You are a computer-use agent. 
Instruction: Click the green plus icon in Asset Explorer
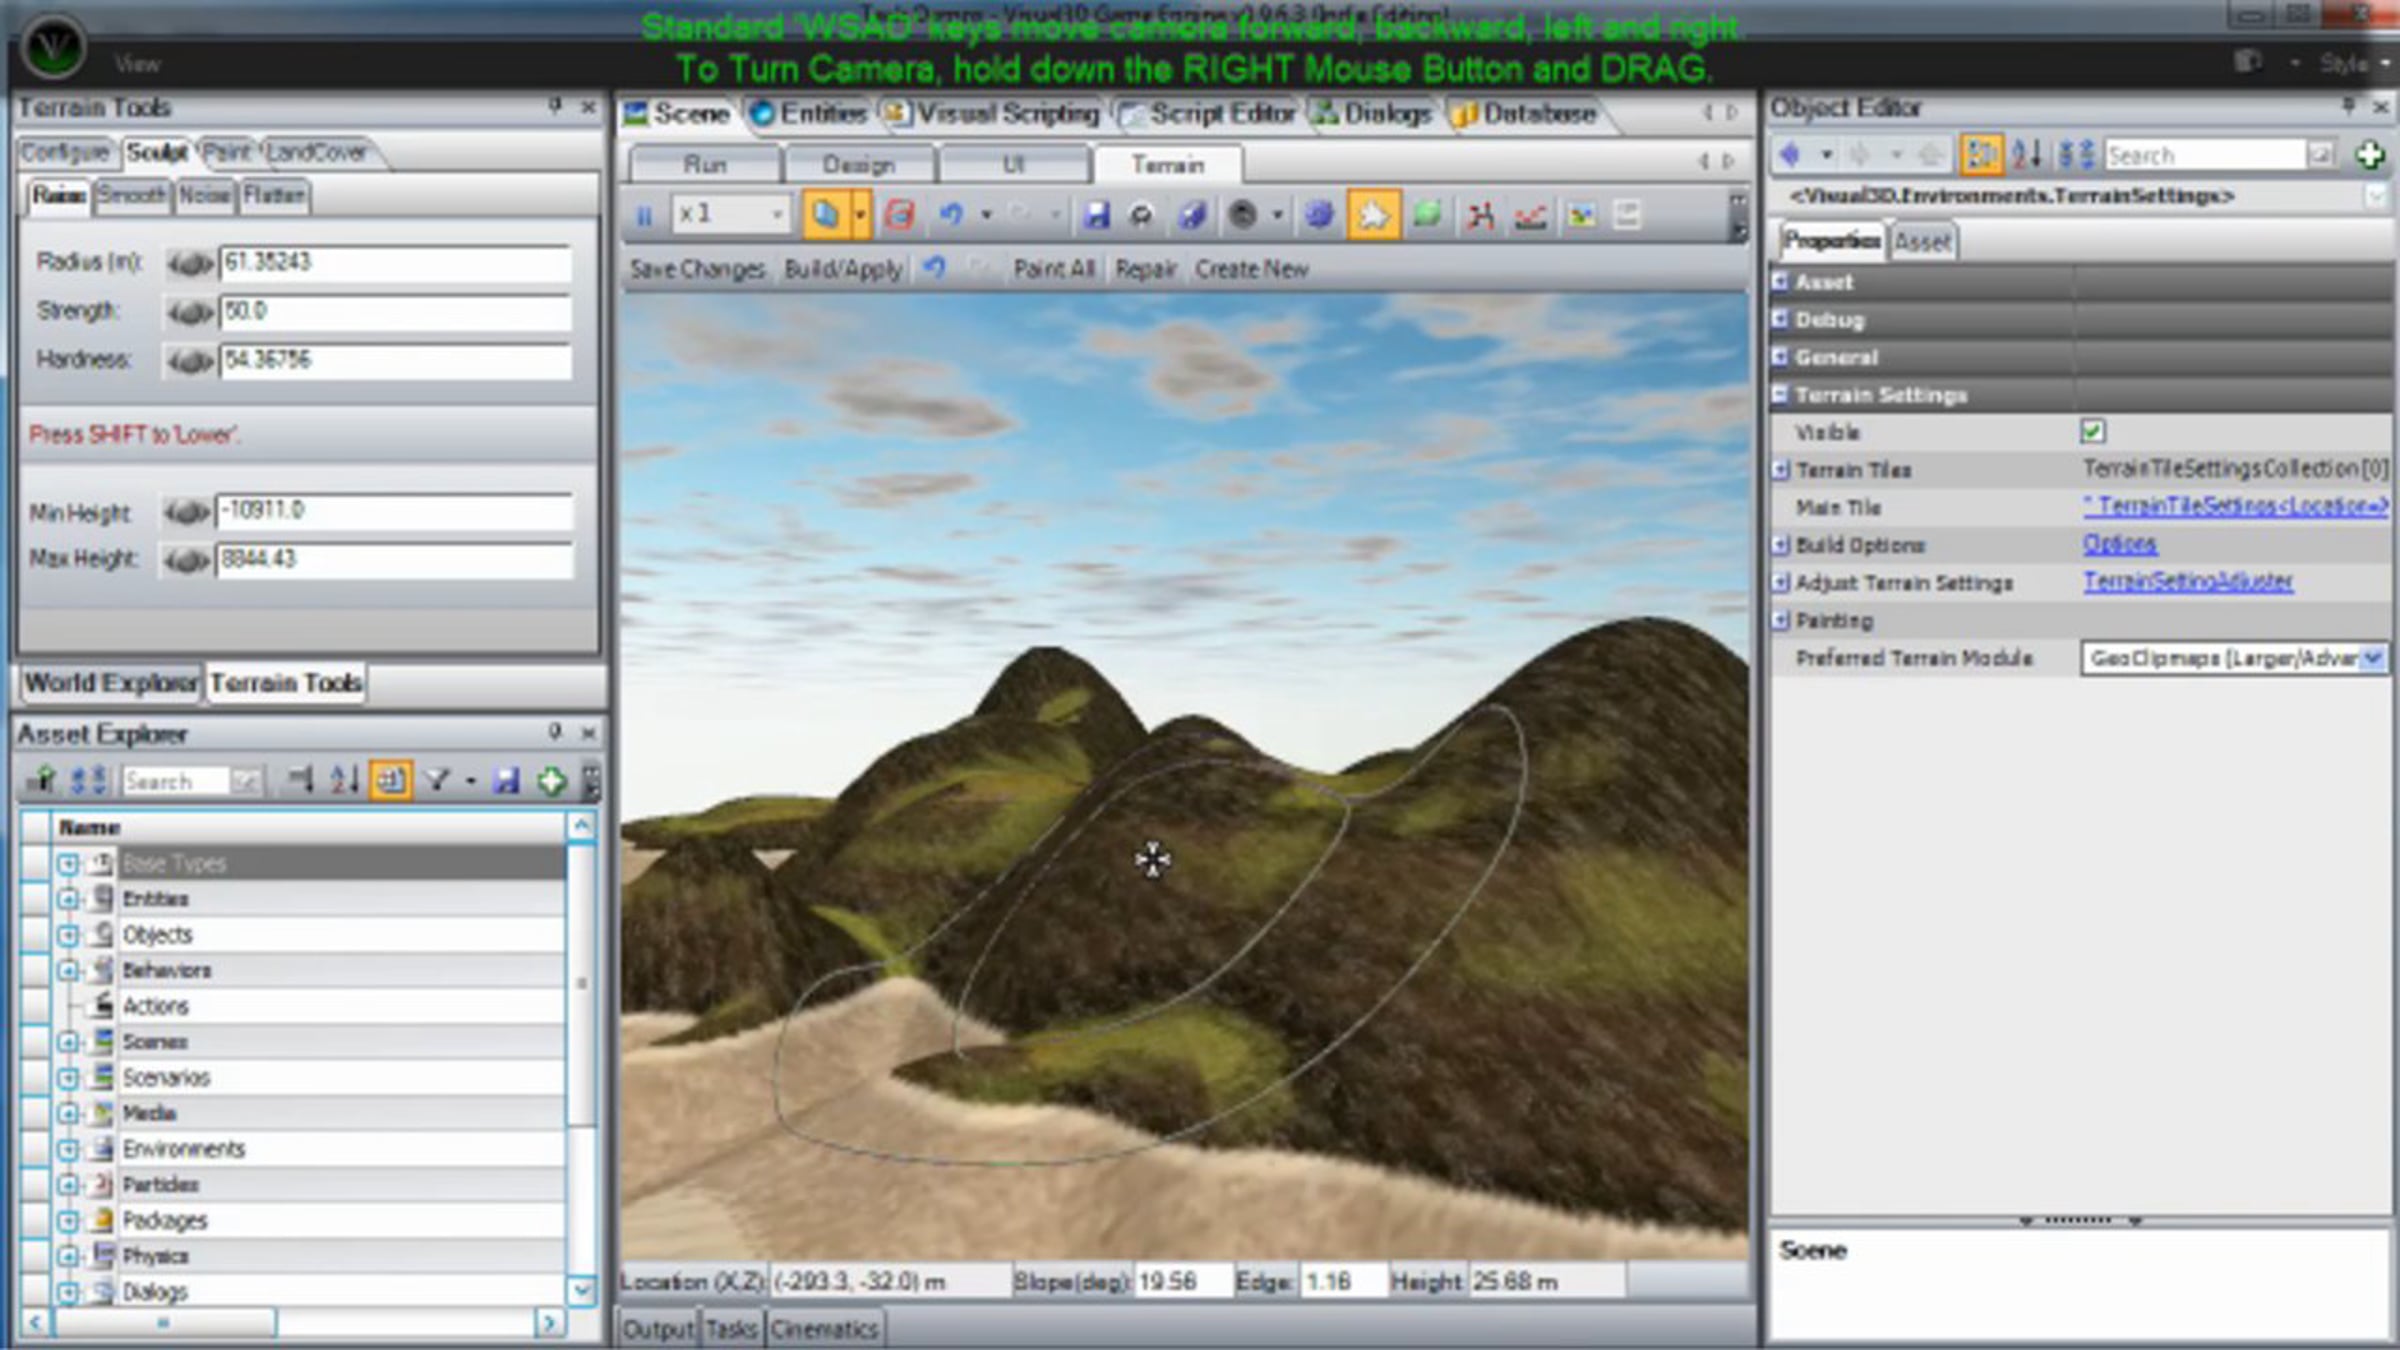[x=551, y=781]
